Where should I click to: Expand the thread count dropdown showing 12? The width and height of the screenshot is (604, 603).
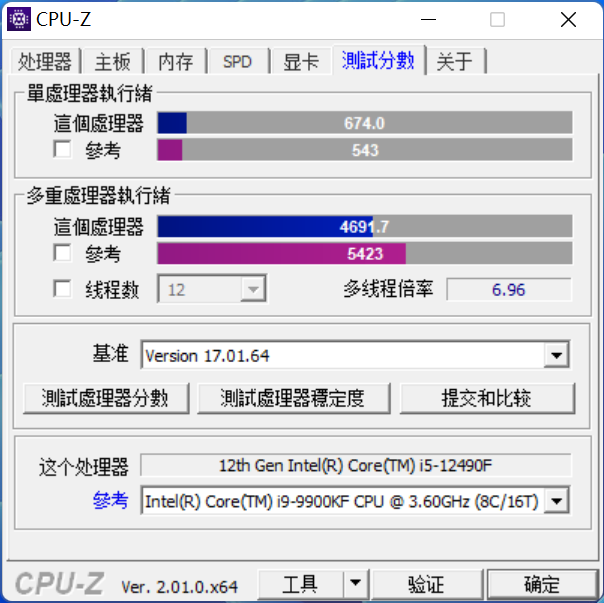(x=253, y=289)
